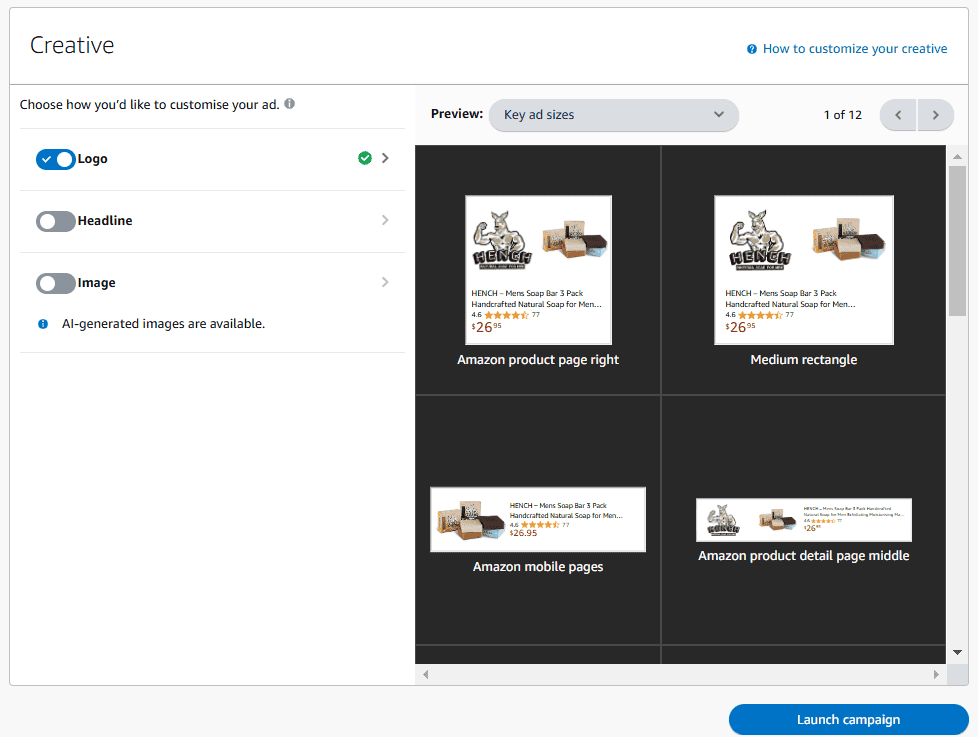This screenshot has height=737, width=978.
Task: Click the left arrow on the horizontal scrollbar
Action: click(x=425, y=674)
